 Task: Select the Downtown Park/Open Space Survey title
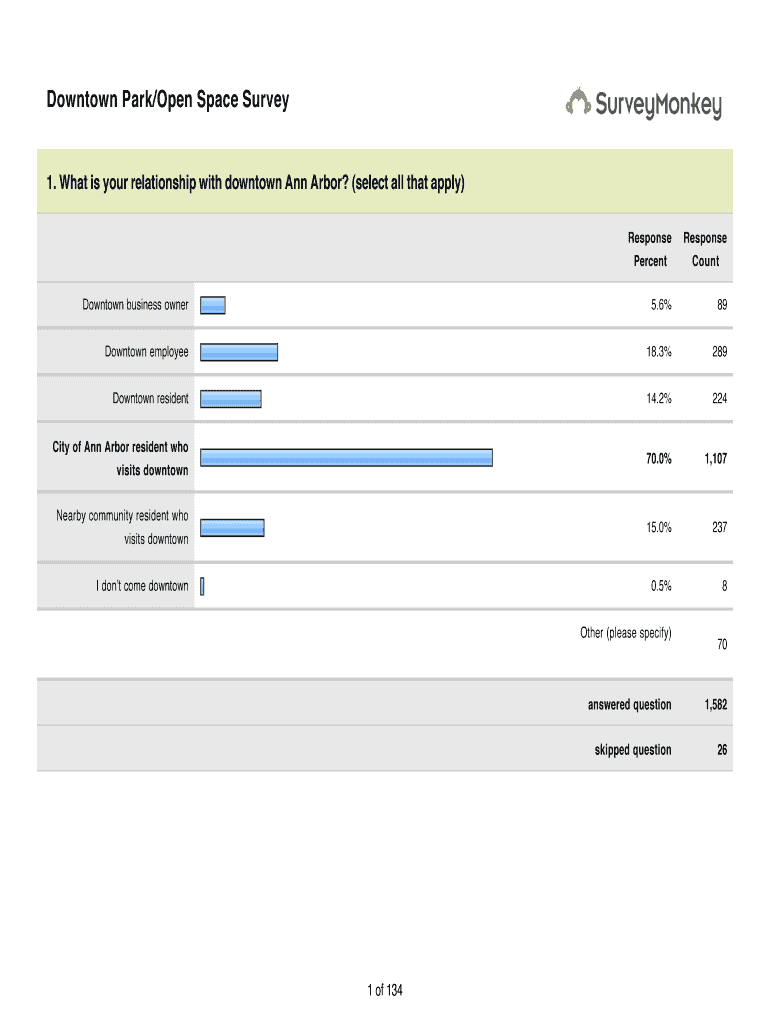click(167, 100)
